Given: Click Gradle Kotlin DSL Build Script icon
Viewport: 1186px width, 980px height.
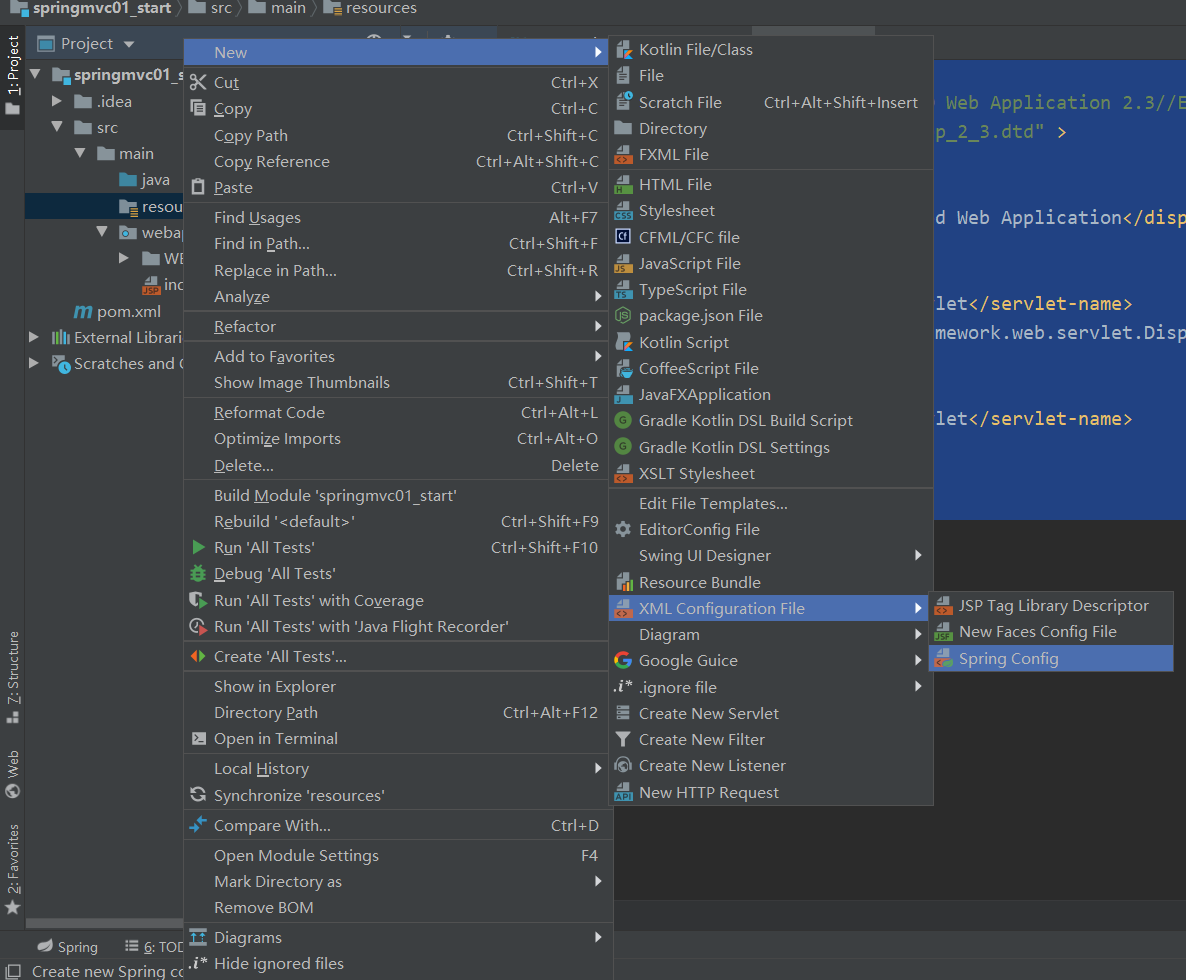Looking at the screenshot, I should 623,420.
